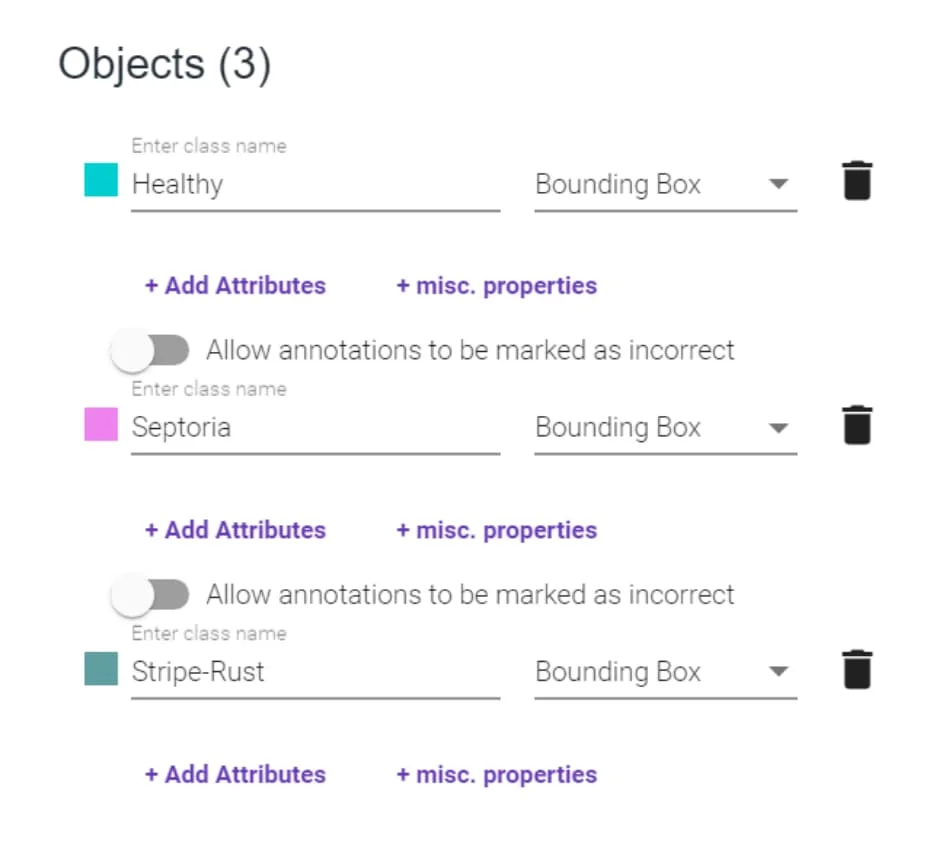The image size is (936, 860).
Task: Open misc. properties for the Septoria class
Action: click(496, 530)
